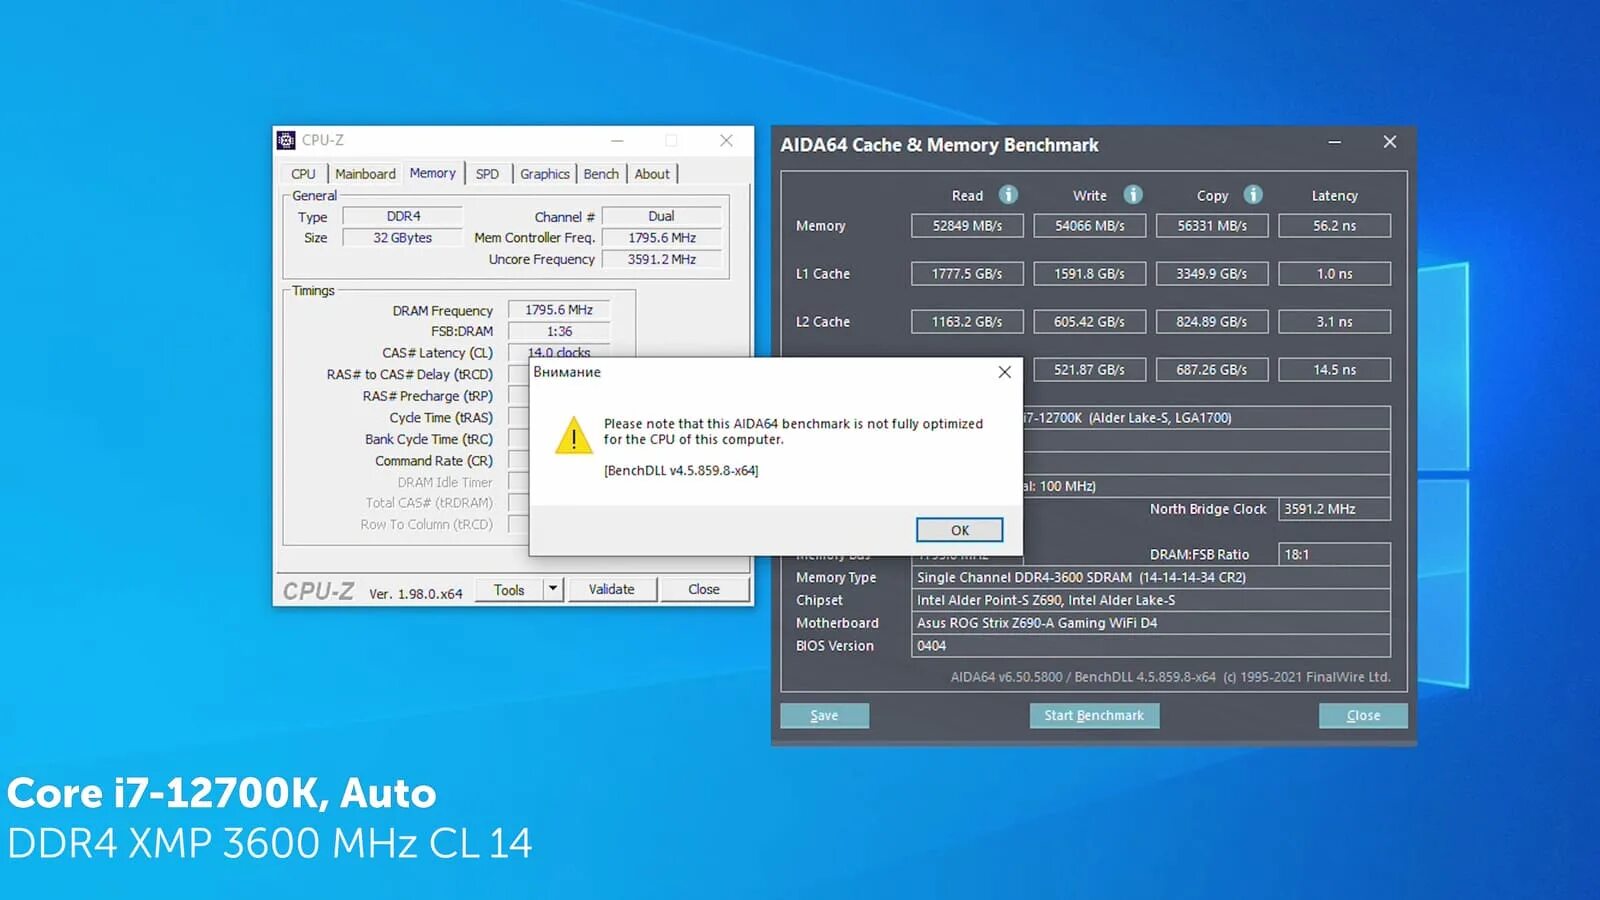Click the L2 Cache Latency value 3.1 ns
This screenshot has width=1600, height=900.
[x=1334, y=322]
